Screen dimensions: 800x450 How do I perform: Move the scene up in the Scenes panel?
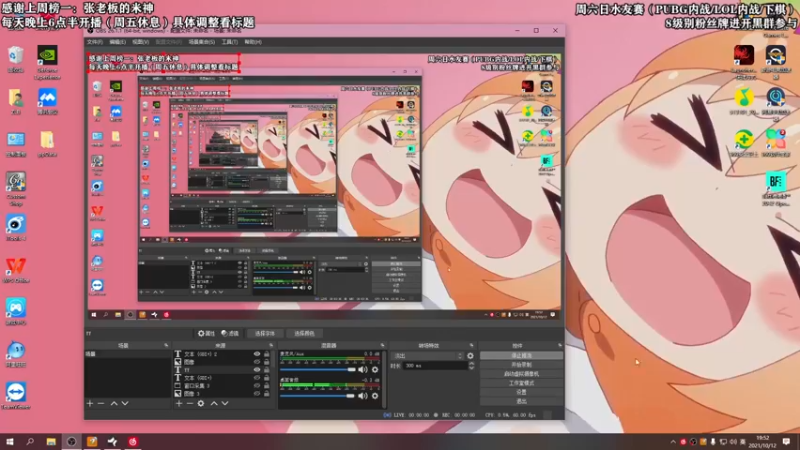(114, 404)
